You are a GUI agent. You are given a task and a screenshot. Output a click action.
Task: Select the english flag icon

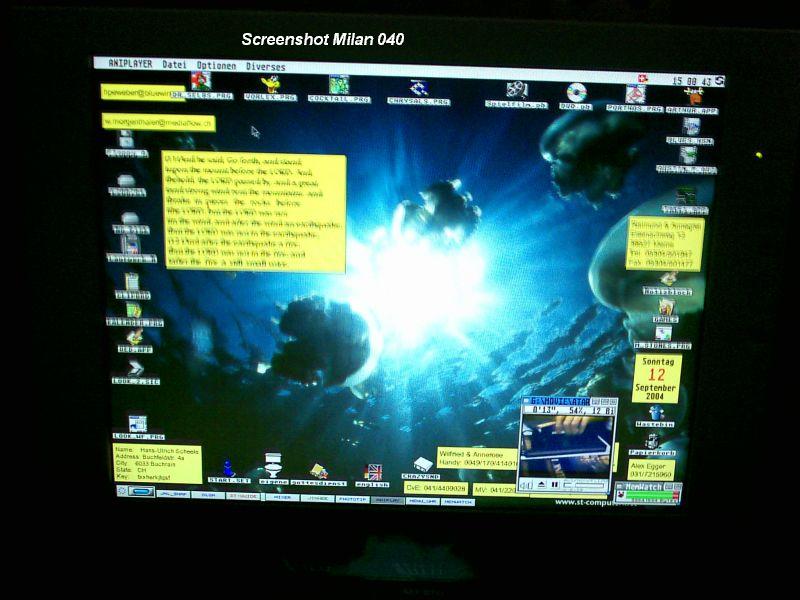tap(373, 471)
